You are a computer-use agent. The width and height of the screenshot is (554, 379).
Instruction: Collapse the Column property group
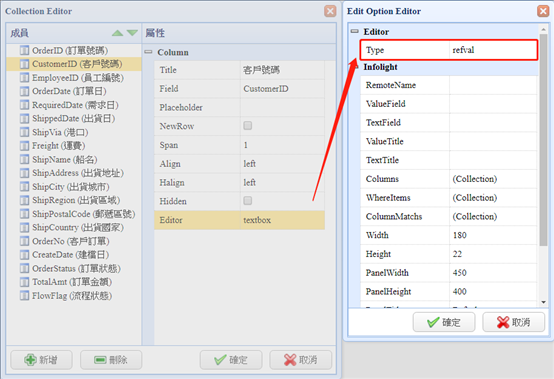(x=148, y=52)
